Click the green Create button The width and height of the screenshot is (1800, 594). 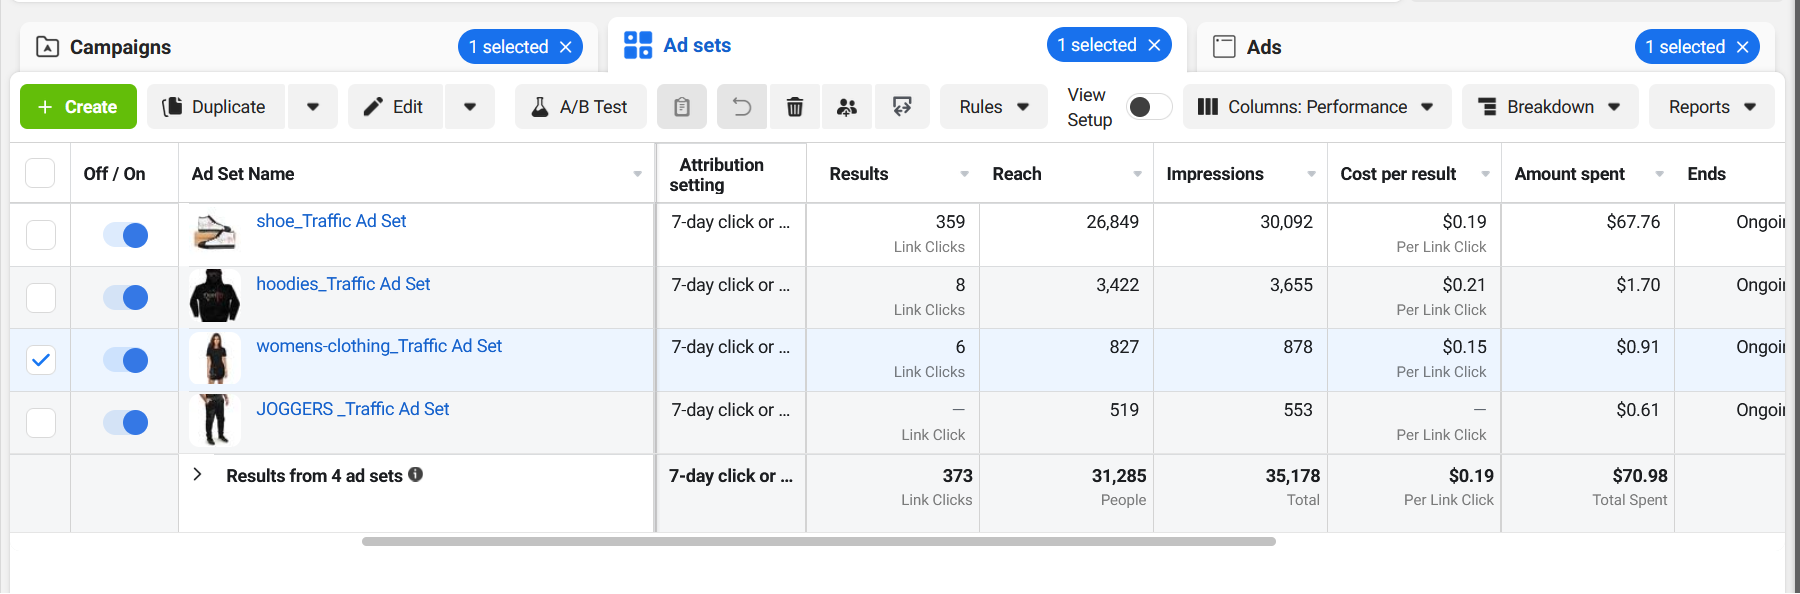pos(78,107)
